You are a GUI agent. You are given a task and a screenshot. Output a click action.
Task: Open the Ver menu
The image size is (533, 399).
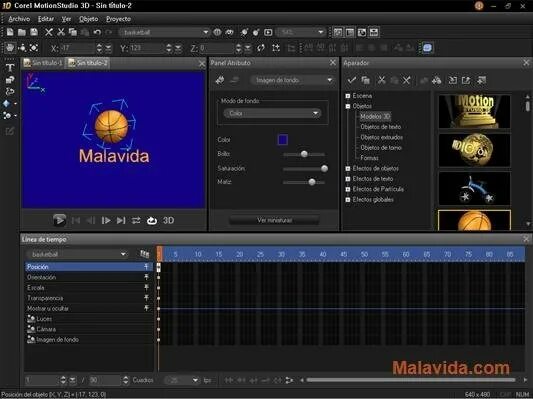66,19
